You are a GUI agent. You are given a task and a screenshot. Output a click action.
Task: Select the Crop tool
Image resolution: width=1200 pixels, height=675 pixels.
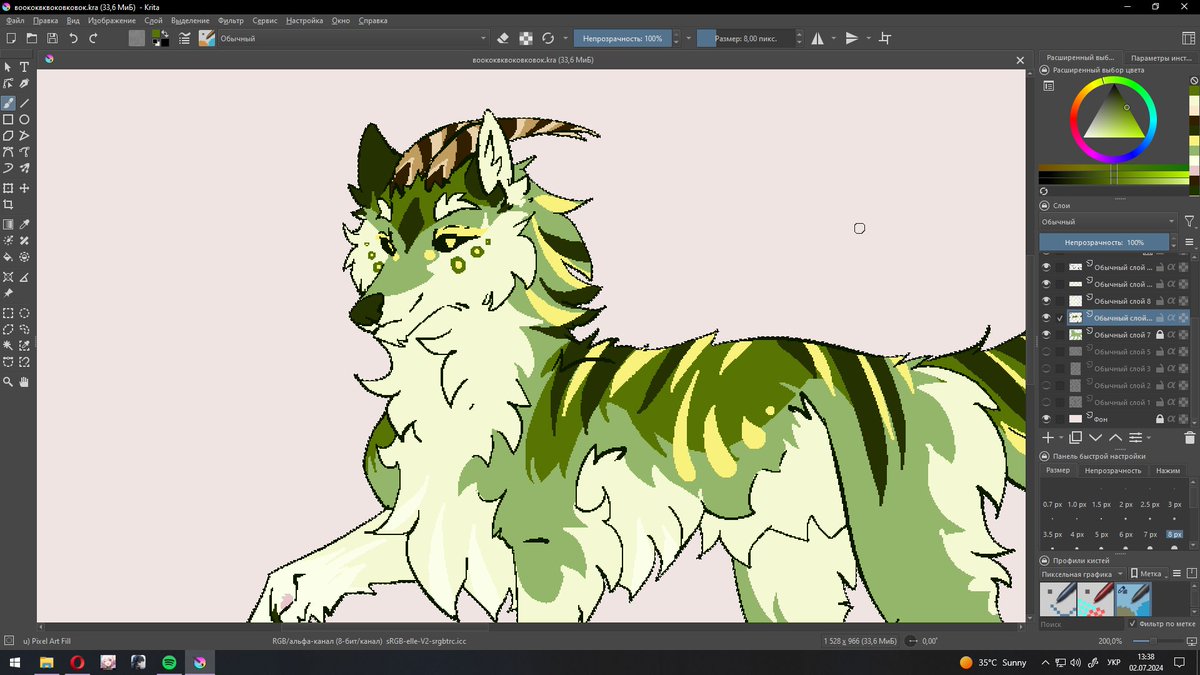[8, 204]
